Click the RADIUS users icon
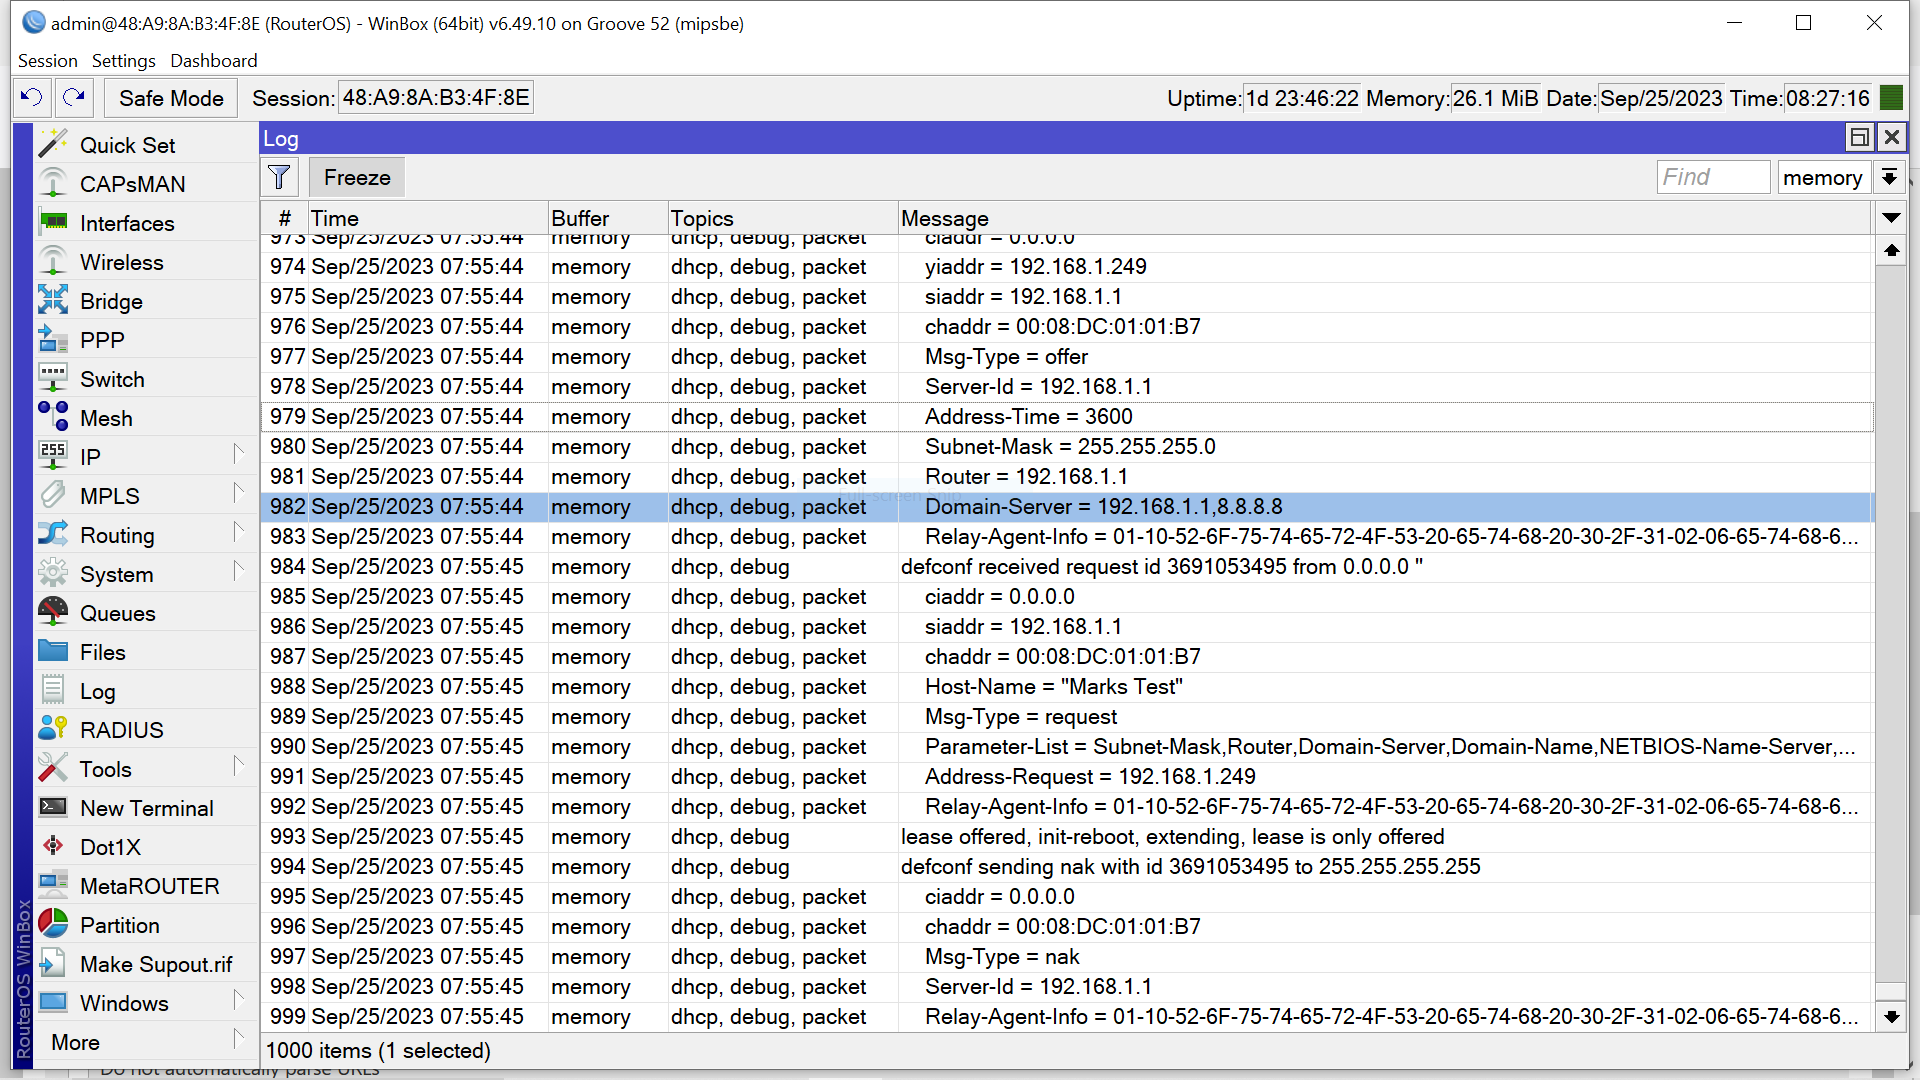The image size is (1920, 1080). (x=53, y=730)
